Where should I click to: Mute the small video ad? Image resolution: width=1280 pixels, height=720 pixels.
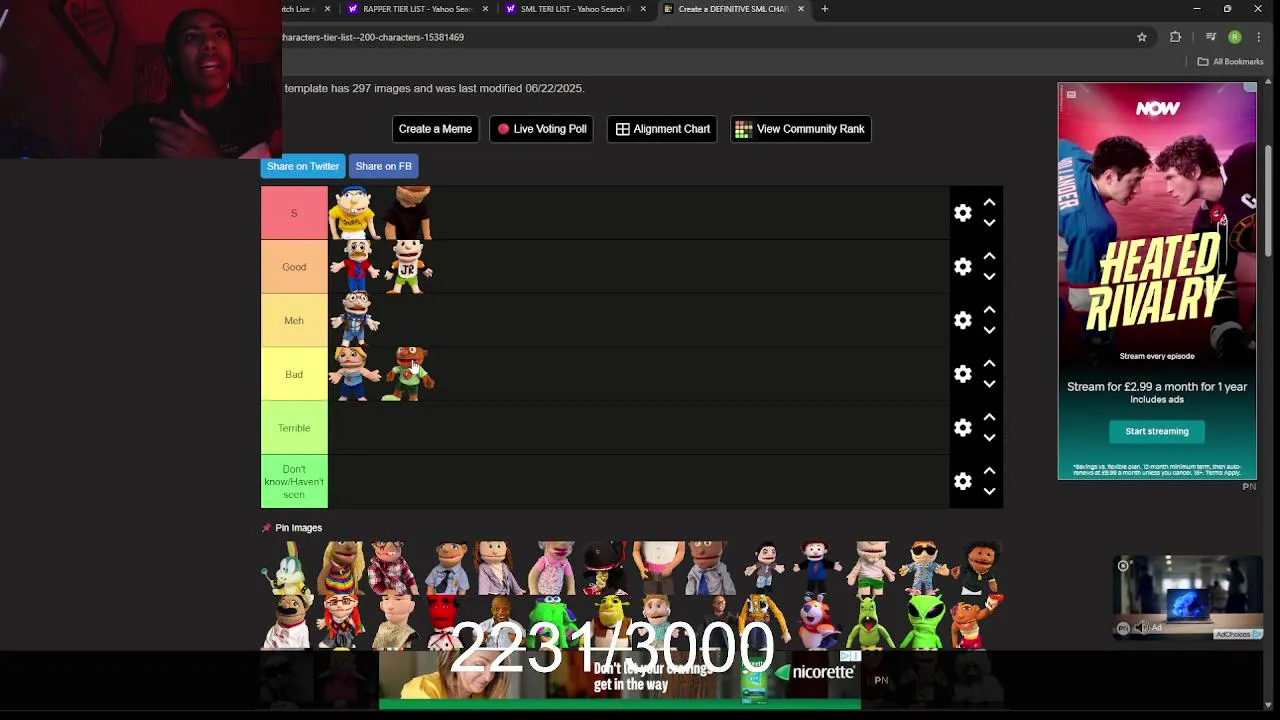click(x=1142, y=628)
